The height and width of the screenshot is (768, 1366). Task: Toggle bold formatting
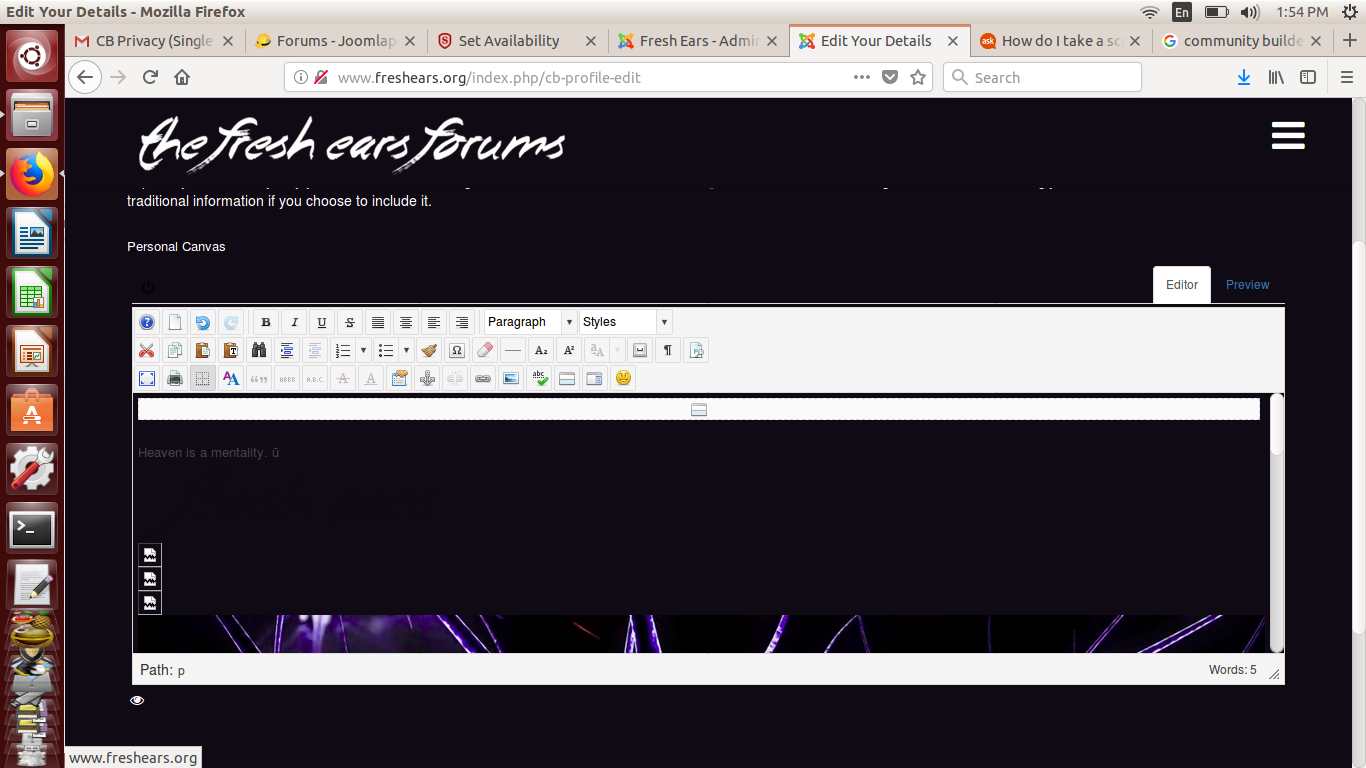click(265, 322)
